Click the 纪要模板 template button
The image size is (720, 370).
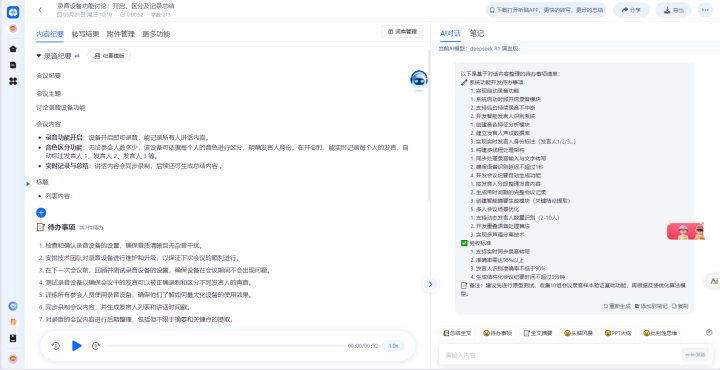[x=109, y=56]
